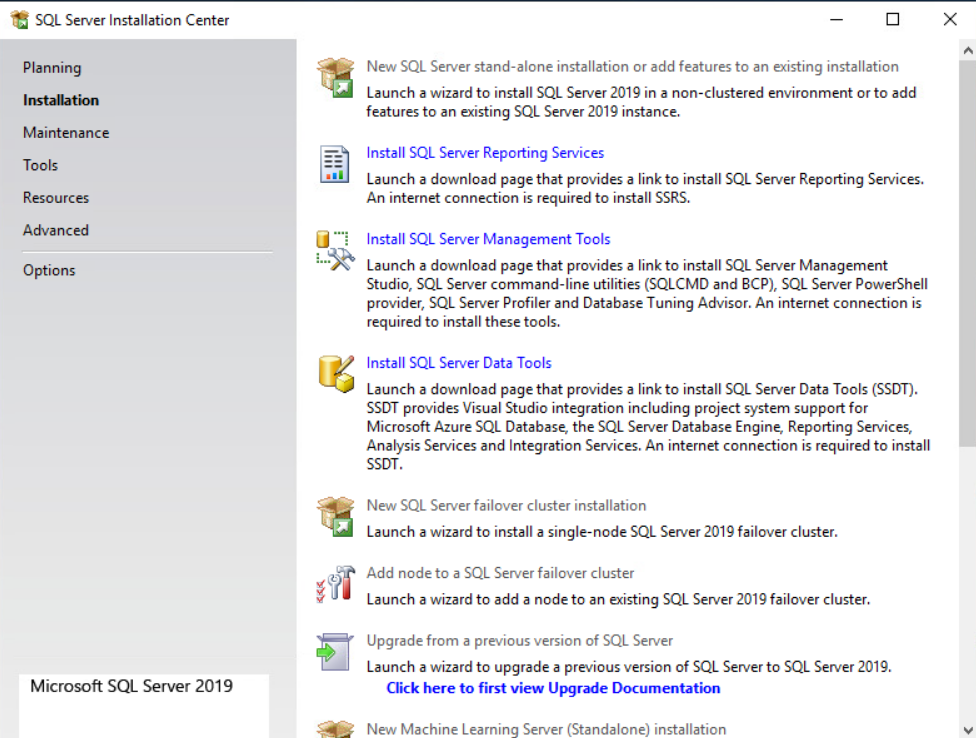
Task: Click the Data Tools cylinder icon
Action: coord(336,374)
